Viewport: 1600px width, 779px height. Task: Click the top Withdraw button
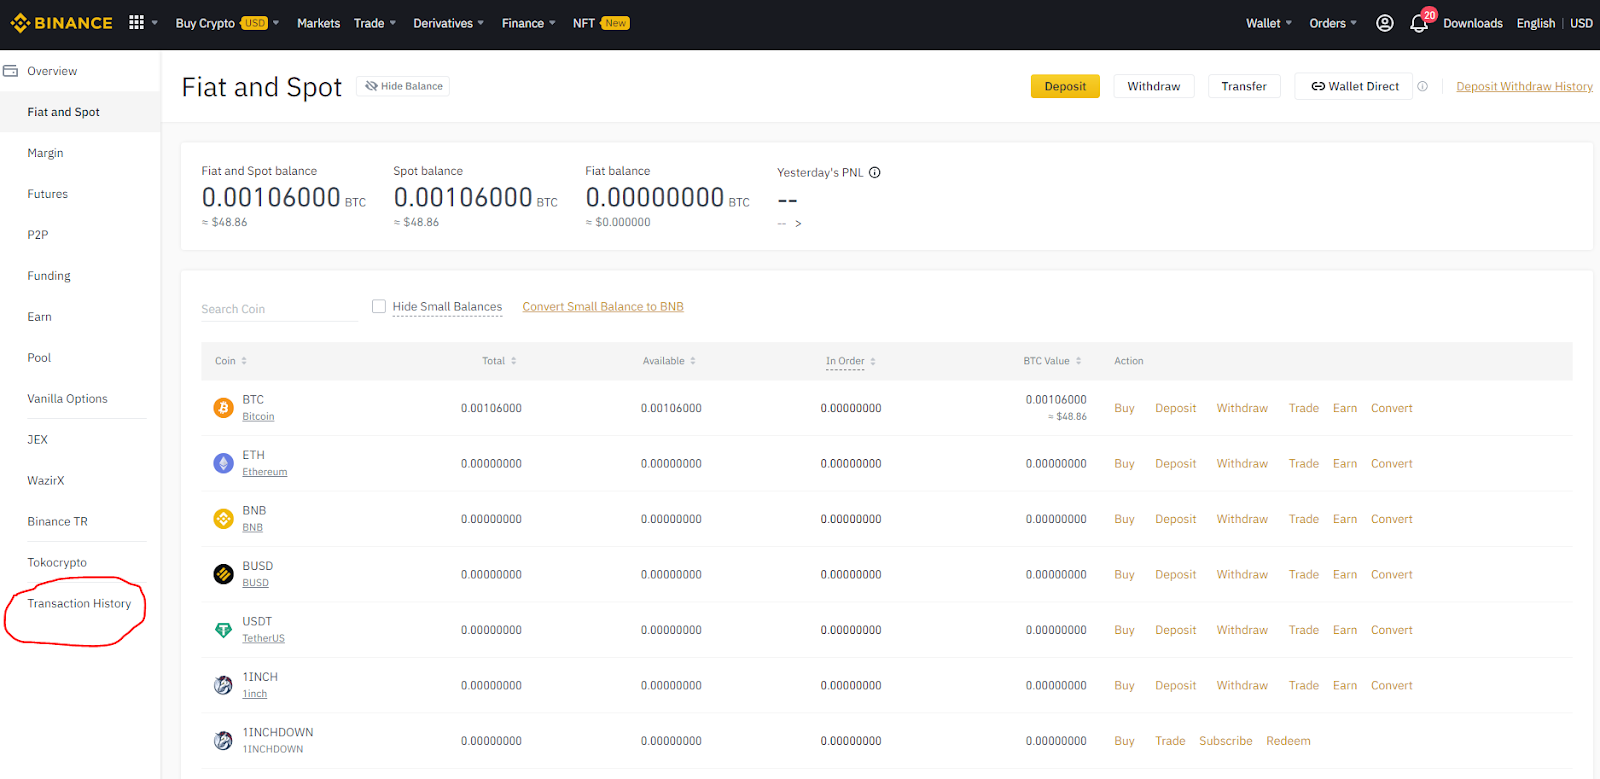pyautogui.click(x=1154, y=86)
